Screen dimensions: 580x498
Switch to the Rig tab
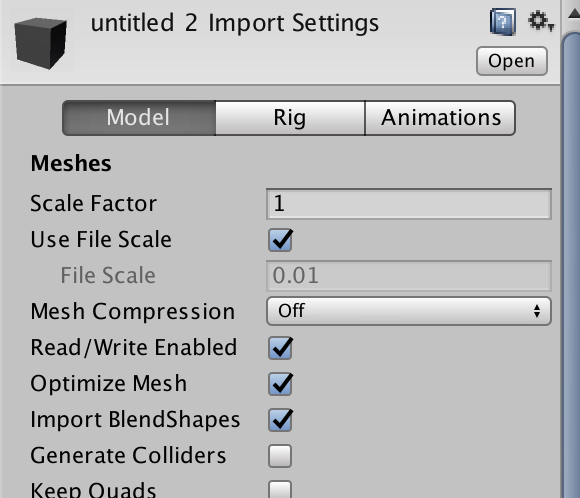point(290,118)
